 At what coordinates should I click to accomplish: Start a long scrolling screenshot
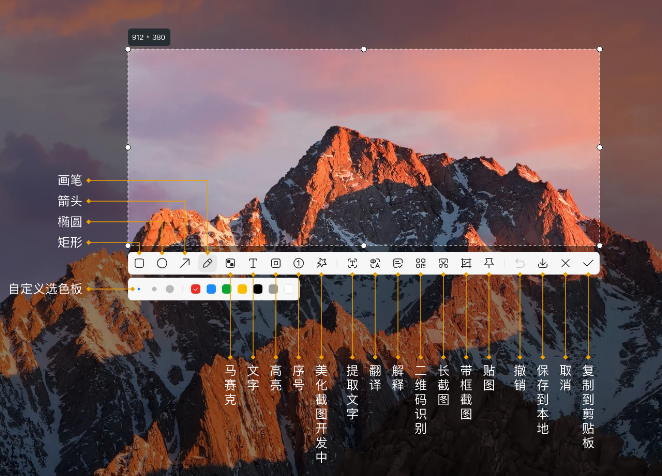pos(443,264)
